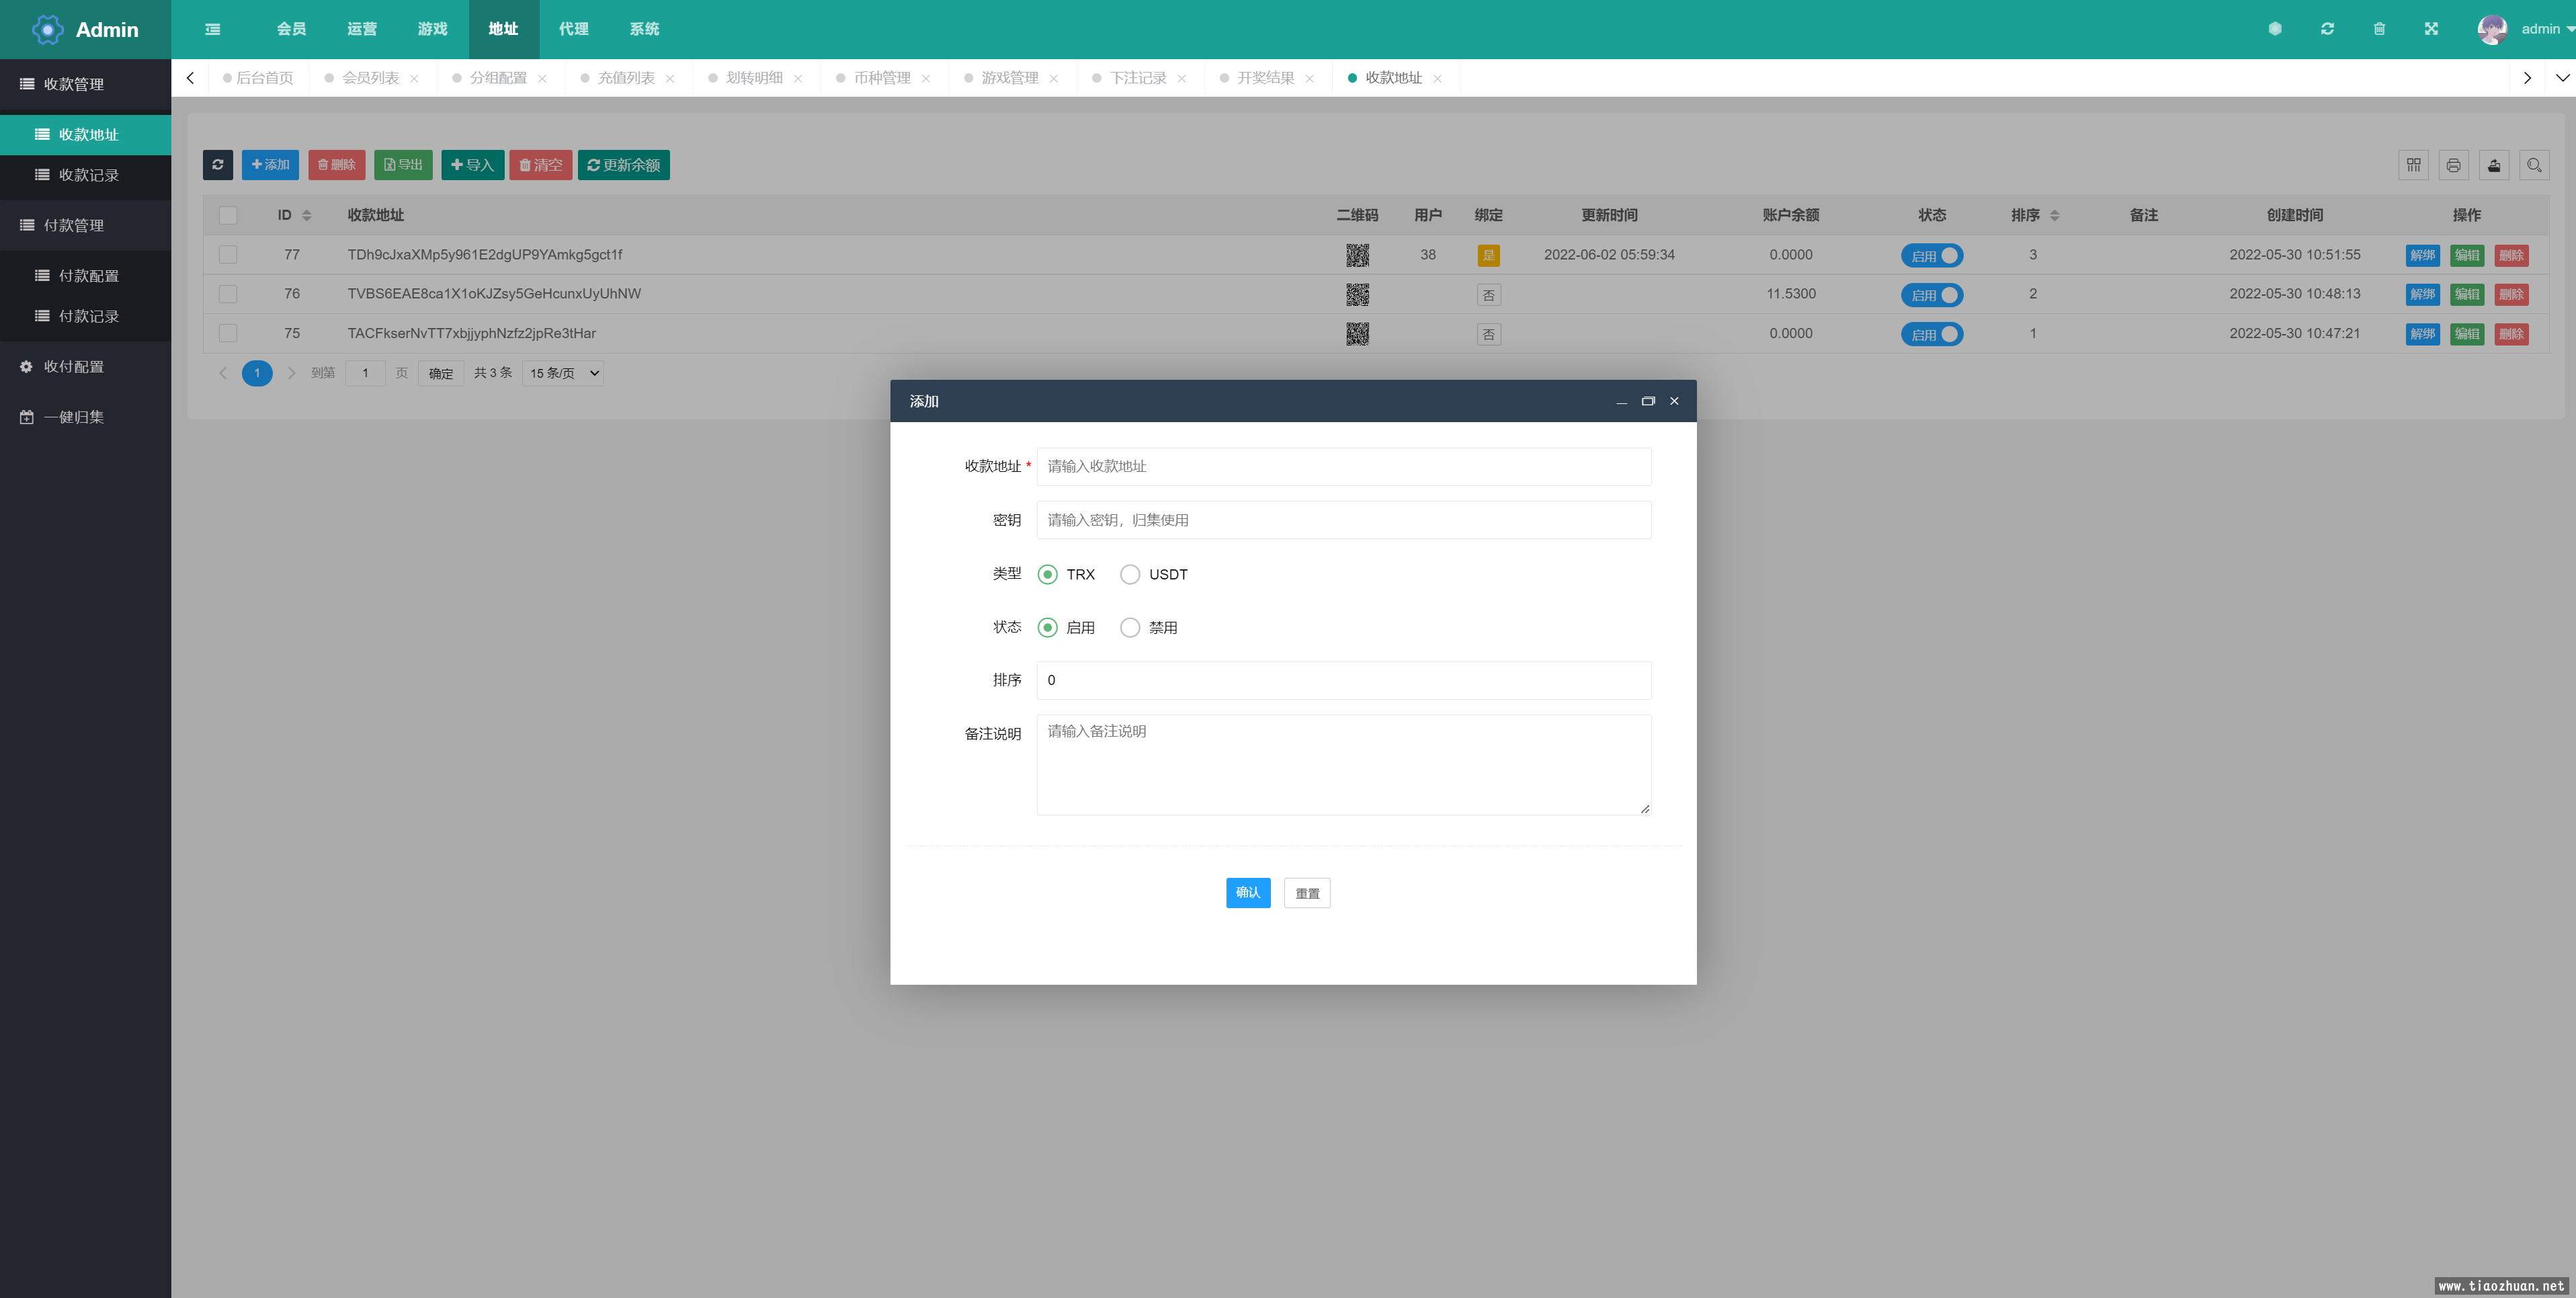Check the select-all header checkbox
Image resolution: width=2576 pixels, height=1298 pixels.
pyautogui.click(x=228, y=215)
